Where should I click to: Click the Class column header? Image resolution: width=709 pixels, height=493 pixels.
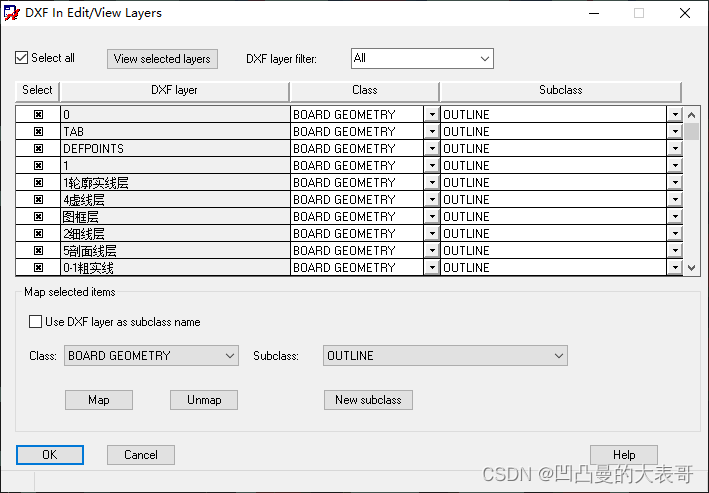pos(365,90)
